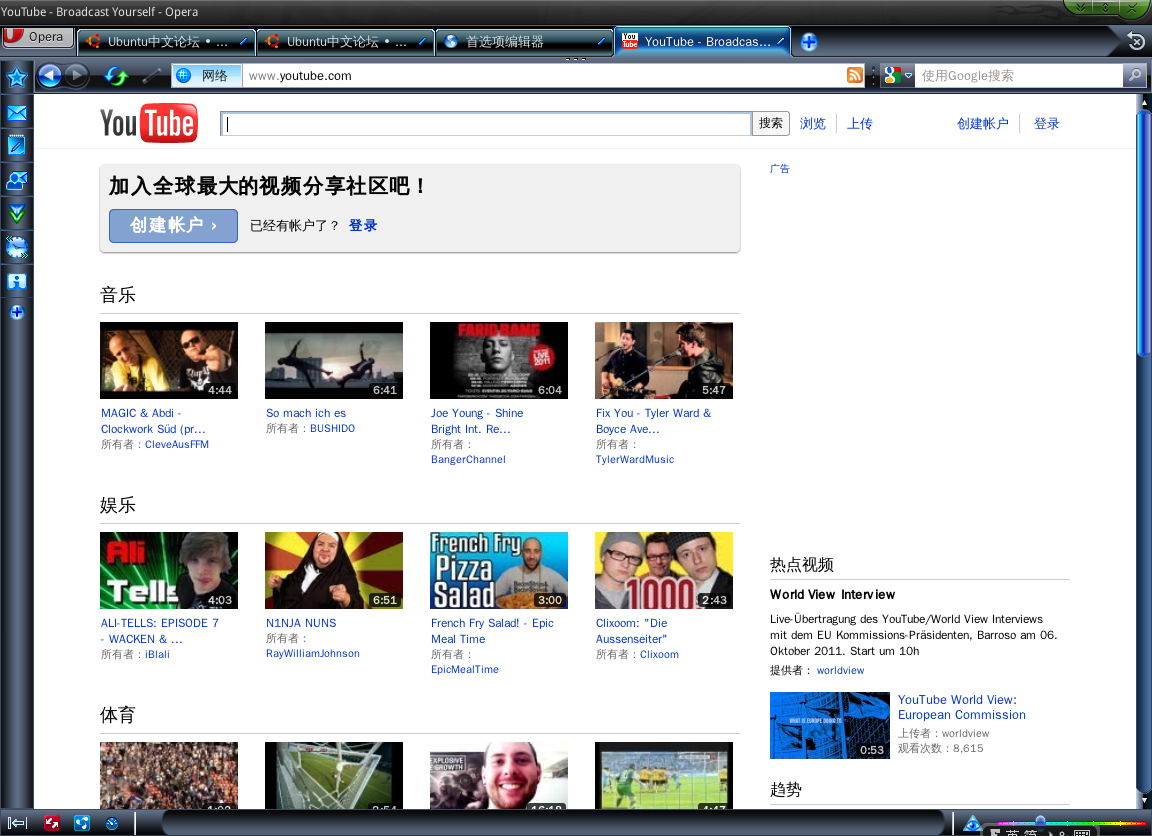The width and height of the screenshot is (1152, 836).
Task: Go back with the Back arrow button
Action: 49,76
